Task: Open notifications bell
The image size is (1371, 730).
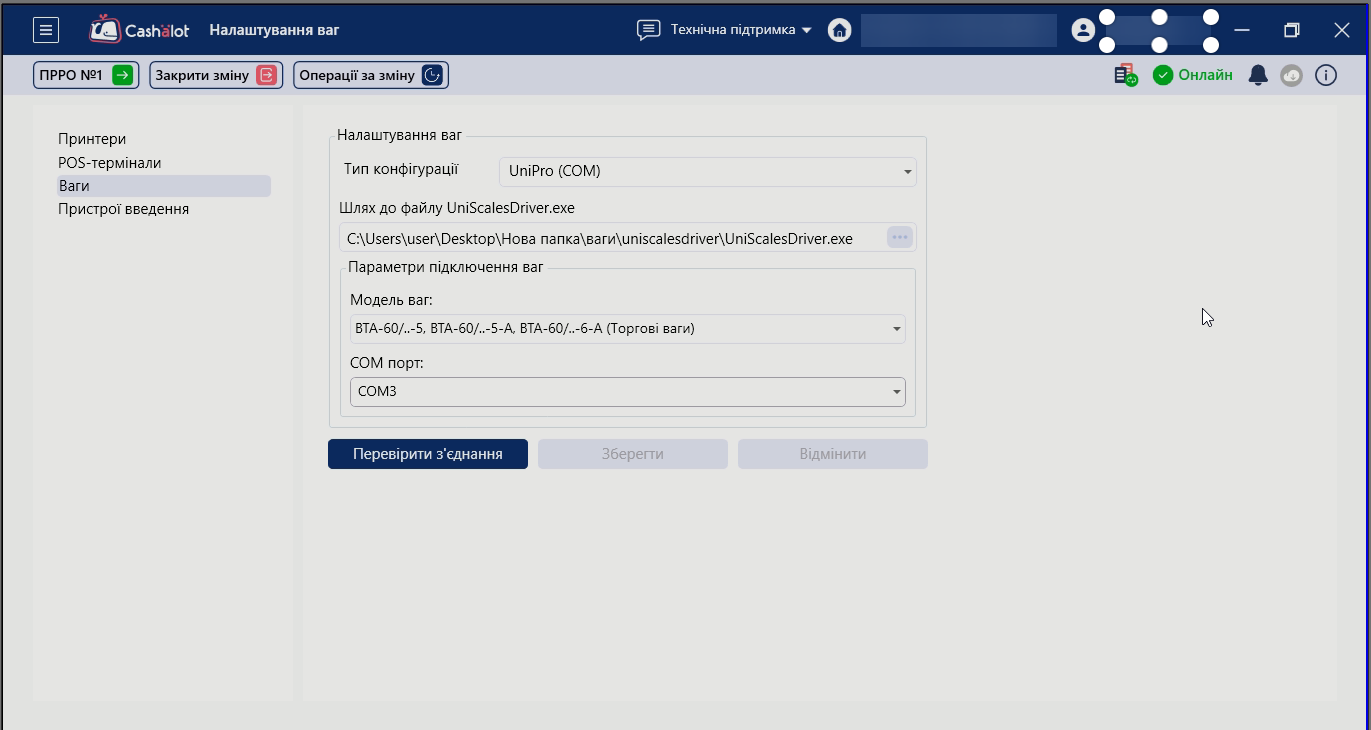Action: (x=1259, y=75)
